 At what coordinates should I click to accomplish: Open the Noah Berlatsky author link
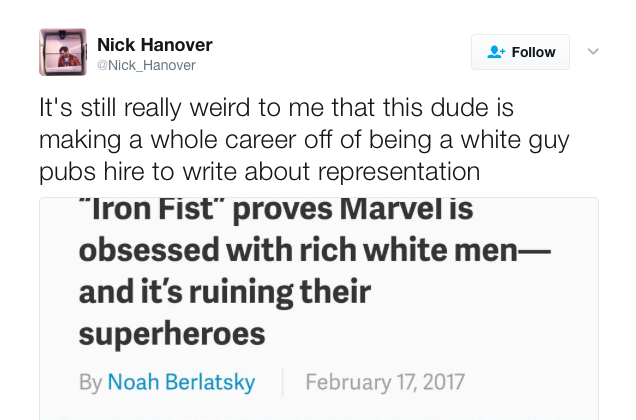pyautogui.click(x=181, y=382)
